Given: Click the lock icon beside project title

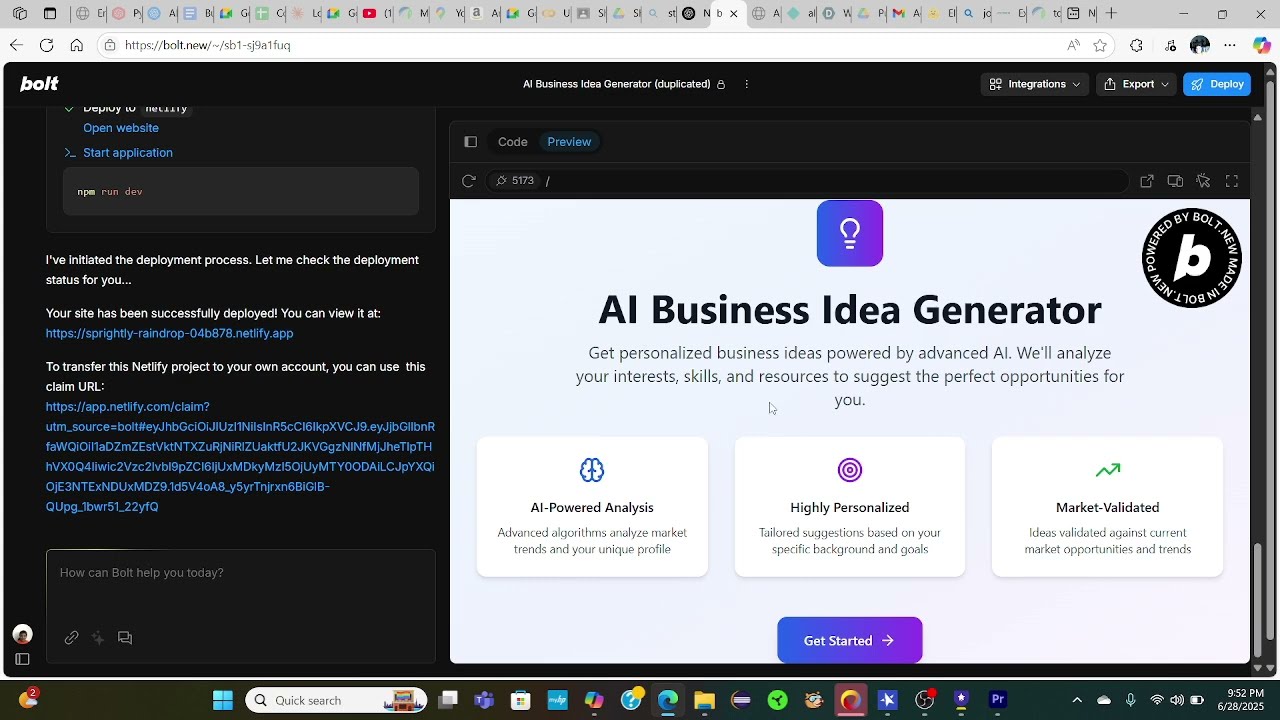Looking at the screenshot, I should (721, 84).
